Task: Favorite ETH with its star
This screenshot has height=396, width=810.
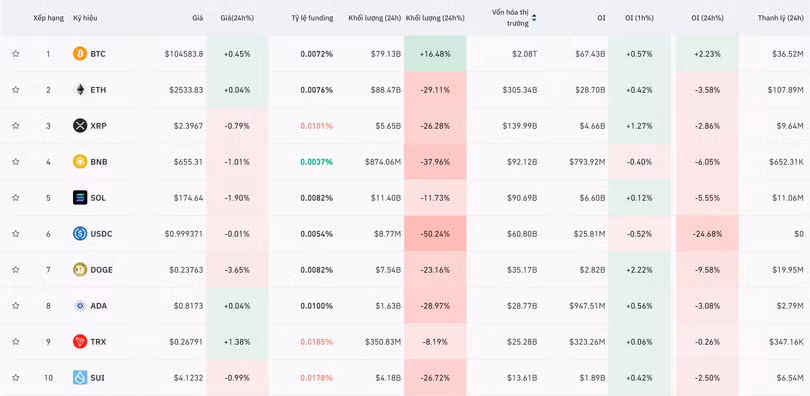Action: click(x=15, y=90)
